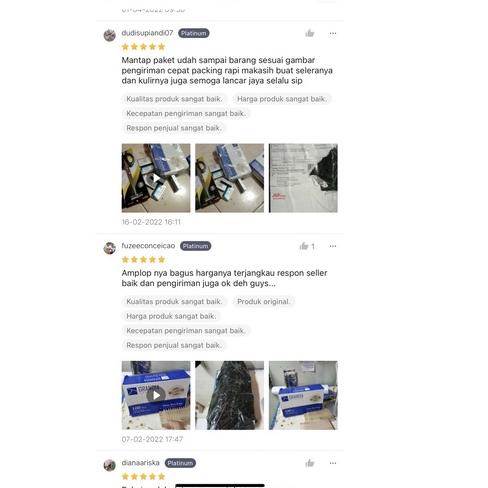Viewport: 488px width, 488px height.
Task: Click the username fuzeeconceicao
Action: pyautogui.click(x=148, y=246)
